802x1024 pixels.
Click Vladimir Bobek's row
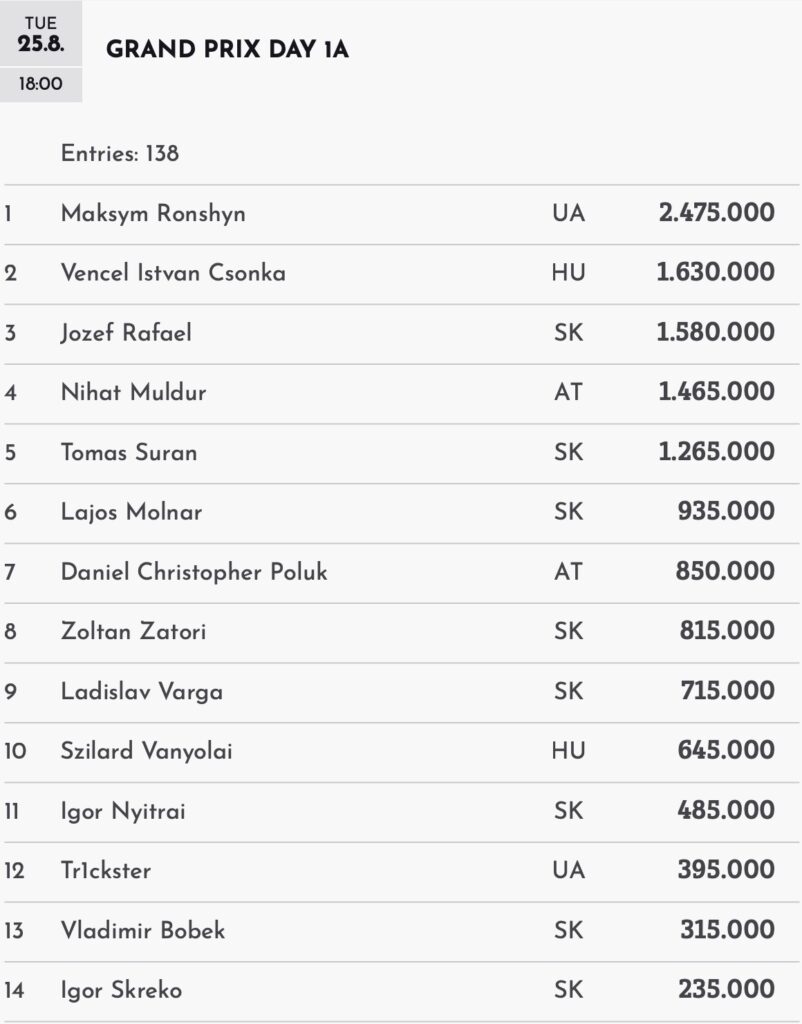click(401, 931)
